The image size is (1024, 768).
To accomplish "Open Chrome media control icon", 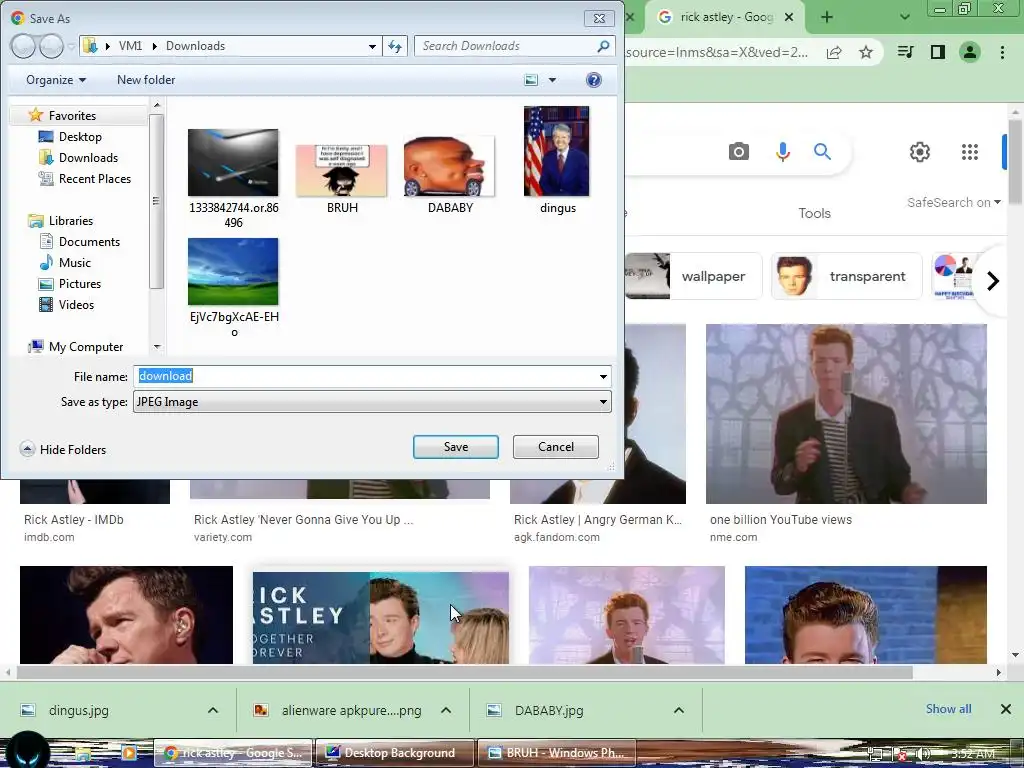I will [x=906, y=52].
